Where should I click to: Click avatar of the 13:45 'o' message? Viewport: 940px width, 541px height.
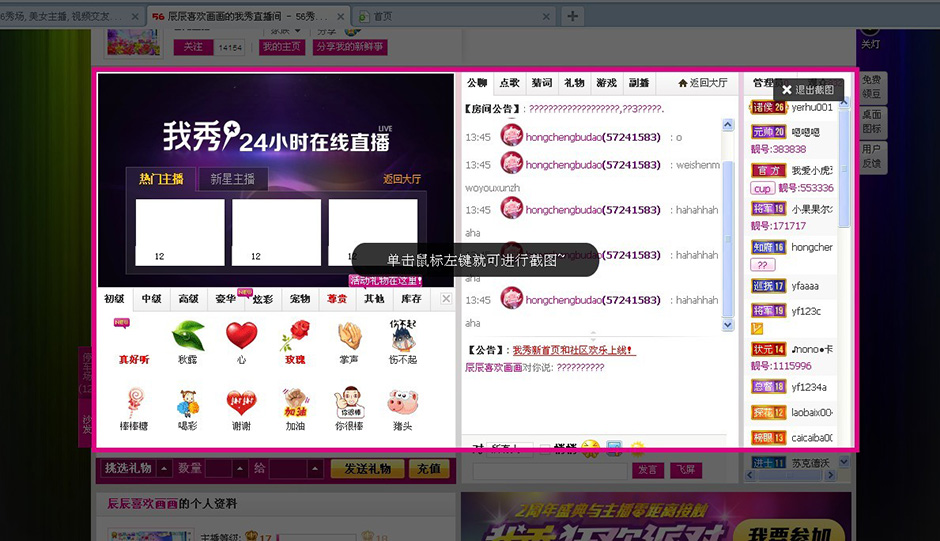pyautogui.click(x=512, y=136)
